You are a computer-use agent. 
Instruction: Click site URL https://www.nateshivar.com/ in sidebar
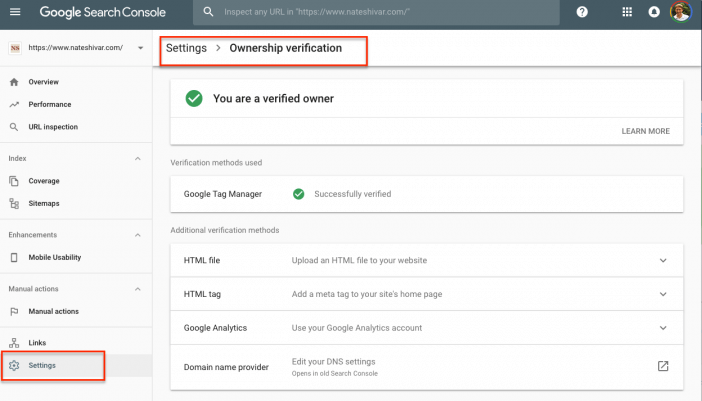point(76,48)
